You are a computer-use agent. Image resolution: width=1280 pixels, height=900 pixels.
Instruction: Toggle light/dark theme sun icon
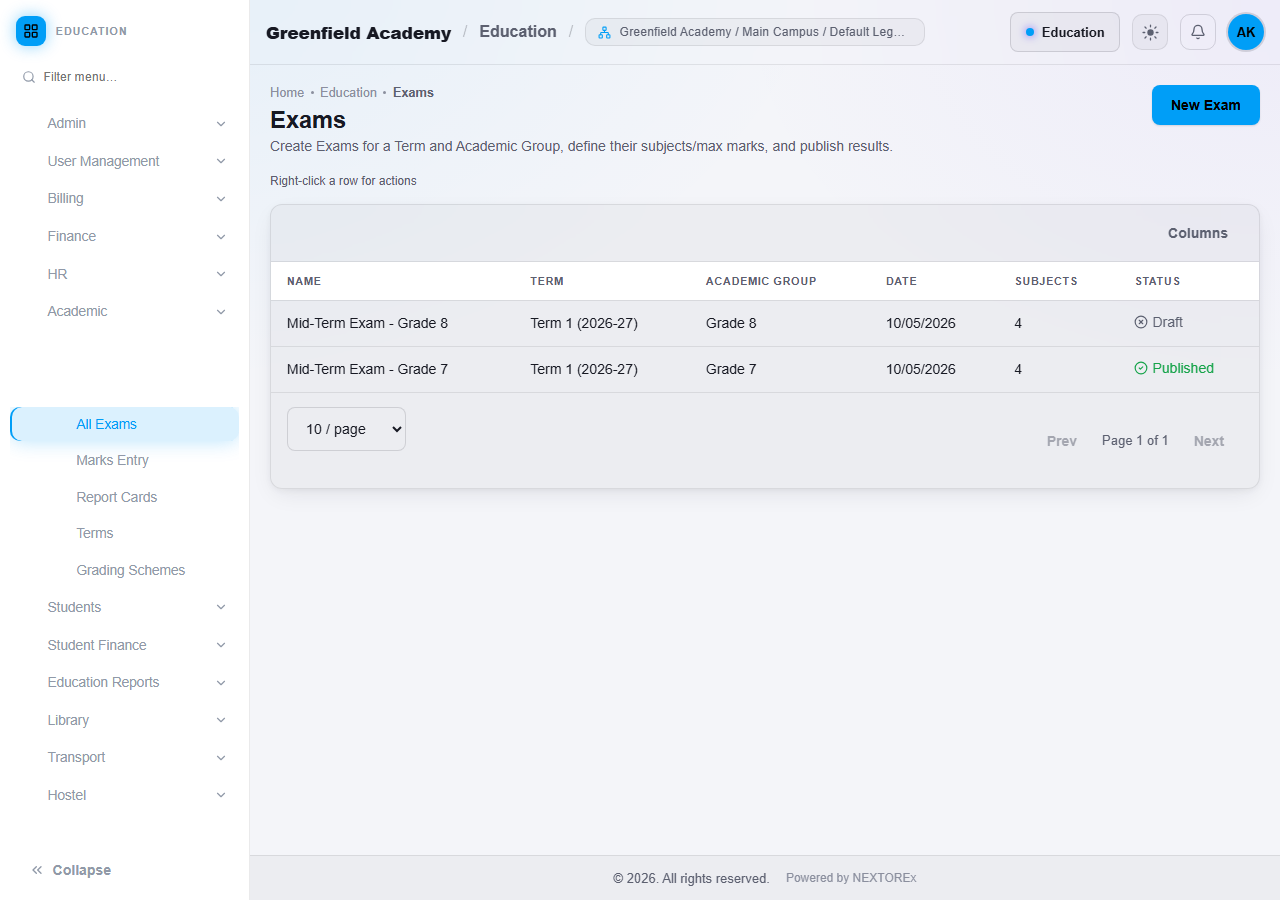[1150, 32]
